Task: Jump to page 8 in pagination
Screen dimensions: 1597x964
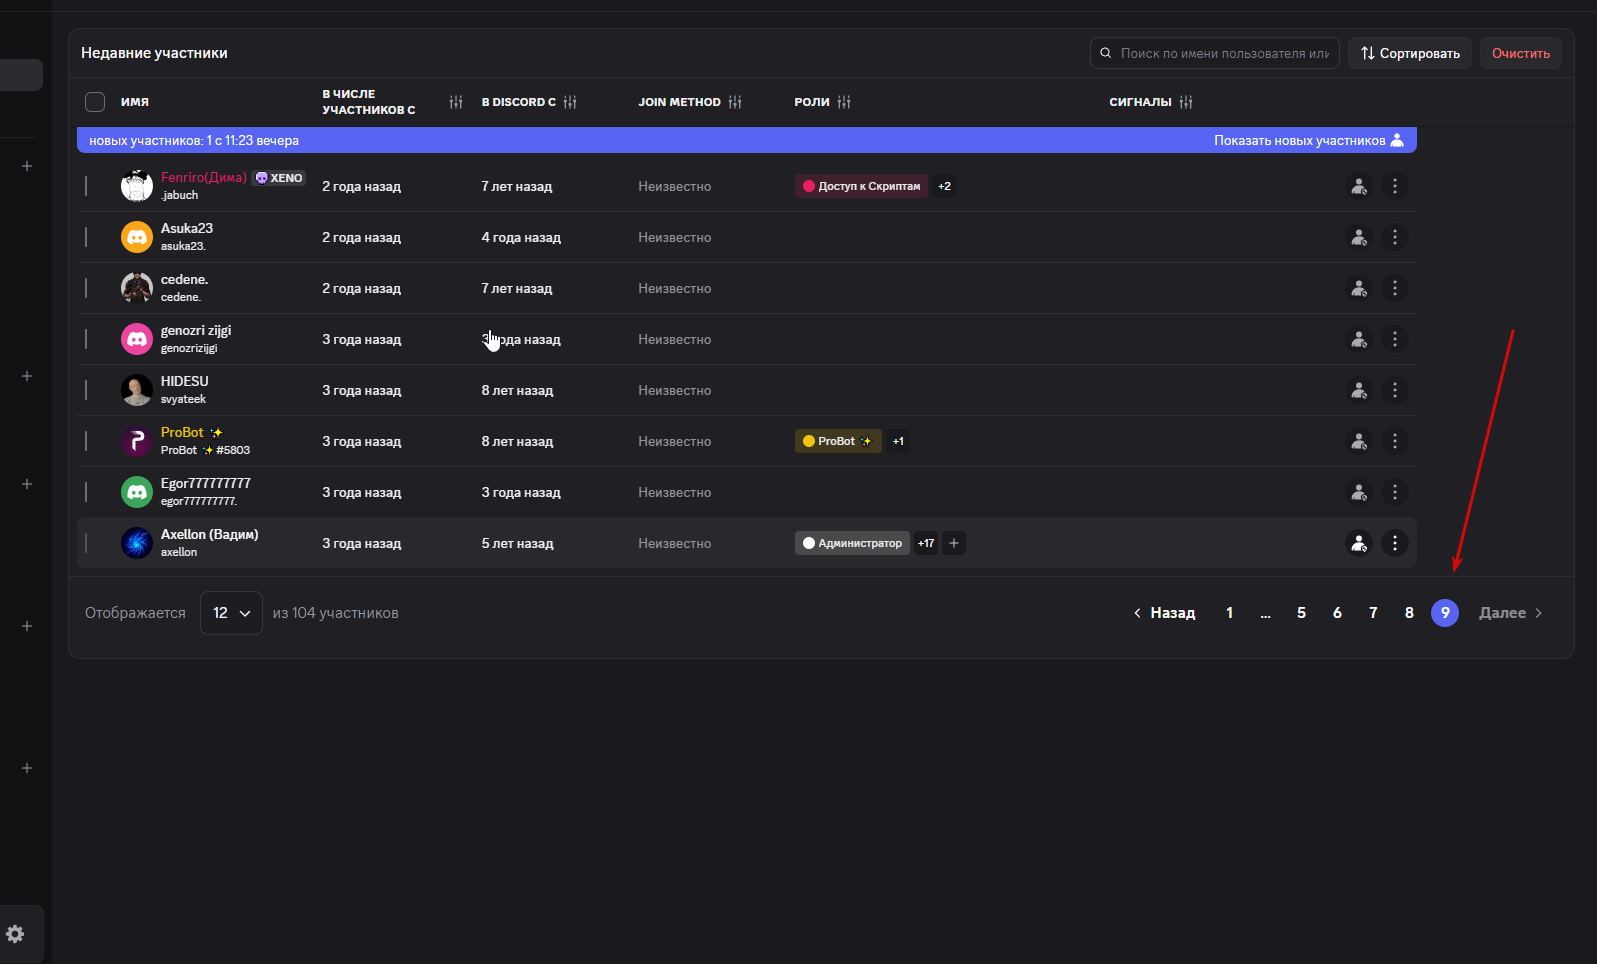Action: point(1409,613)
